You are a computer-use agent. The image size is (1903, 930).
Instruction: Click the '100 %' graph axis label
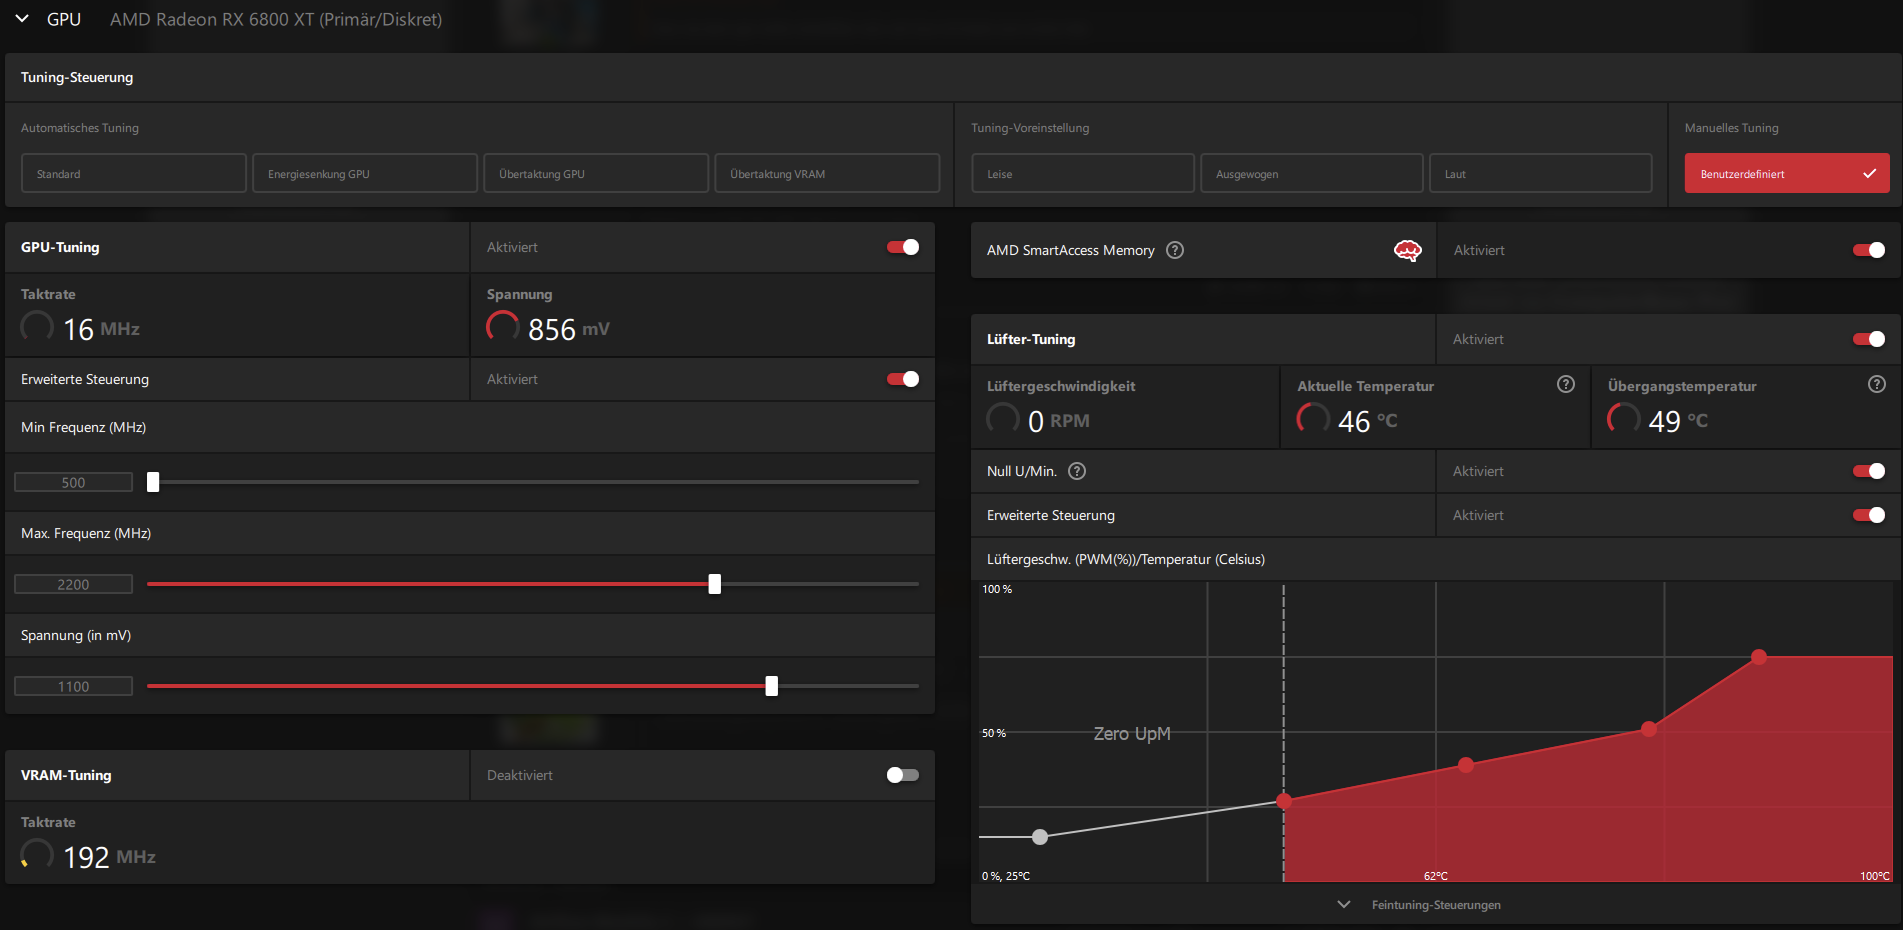pyautogui.click(x=997, y=589)
